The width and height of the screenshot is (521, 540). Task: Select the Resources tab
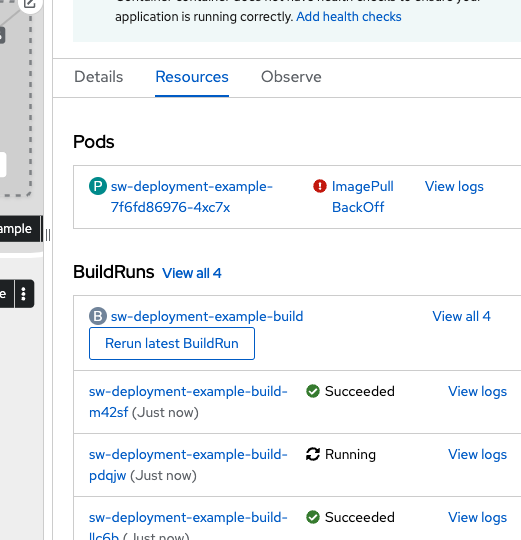(x=192, y=77)
